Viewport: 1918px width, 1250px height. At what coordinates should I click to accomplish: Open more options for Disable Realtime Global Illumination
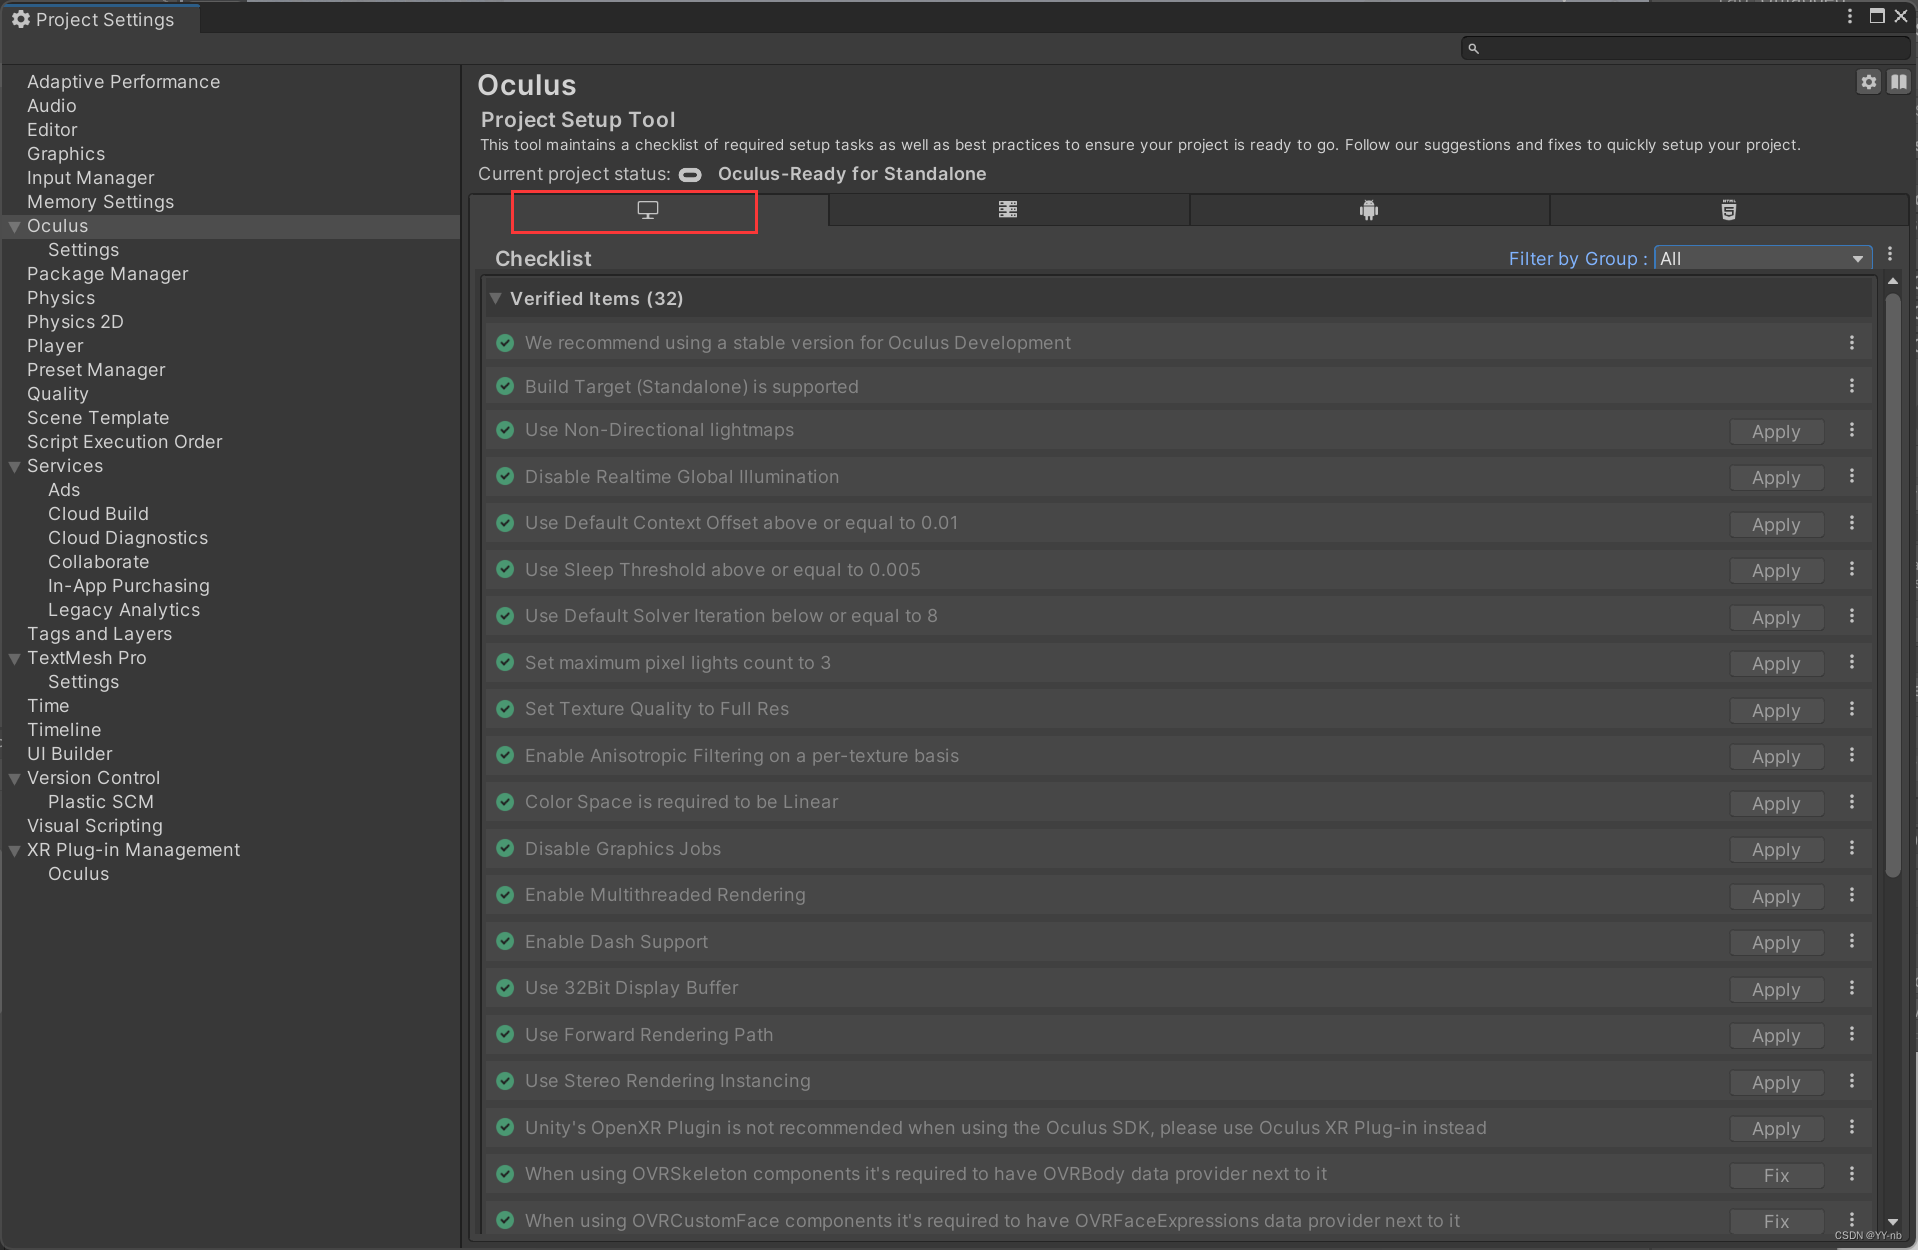[1852, 476]
